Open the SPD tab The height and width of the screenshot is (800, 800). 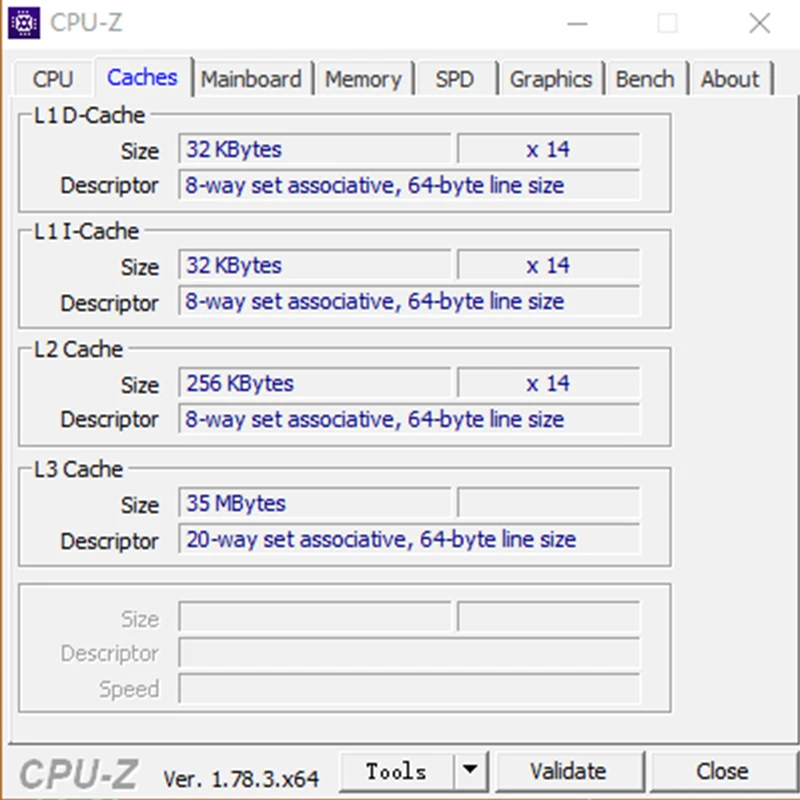pyautogui.click(x=455, y=79)
